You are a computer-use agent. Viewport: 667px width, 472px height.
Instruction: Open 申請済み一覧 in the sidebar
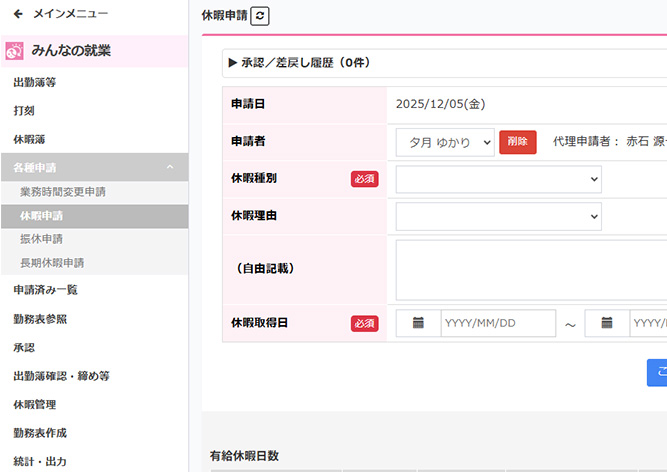[45, 290]
